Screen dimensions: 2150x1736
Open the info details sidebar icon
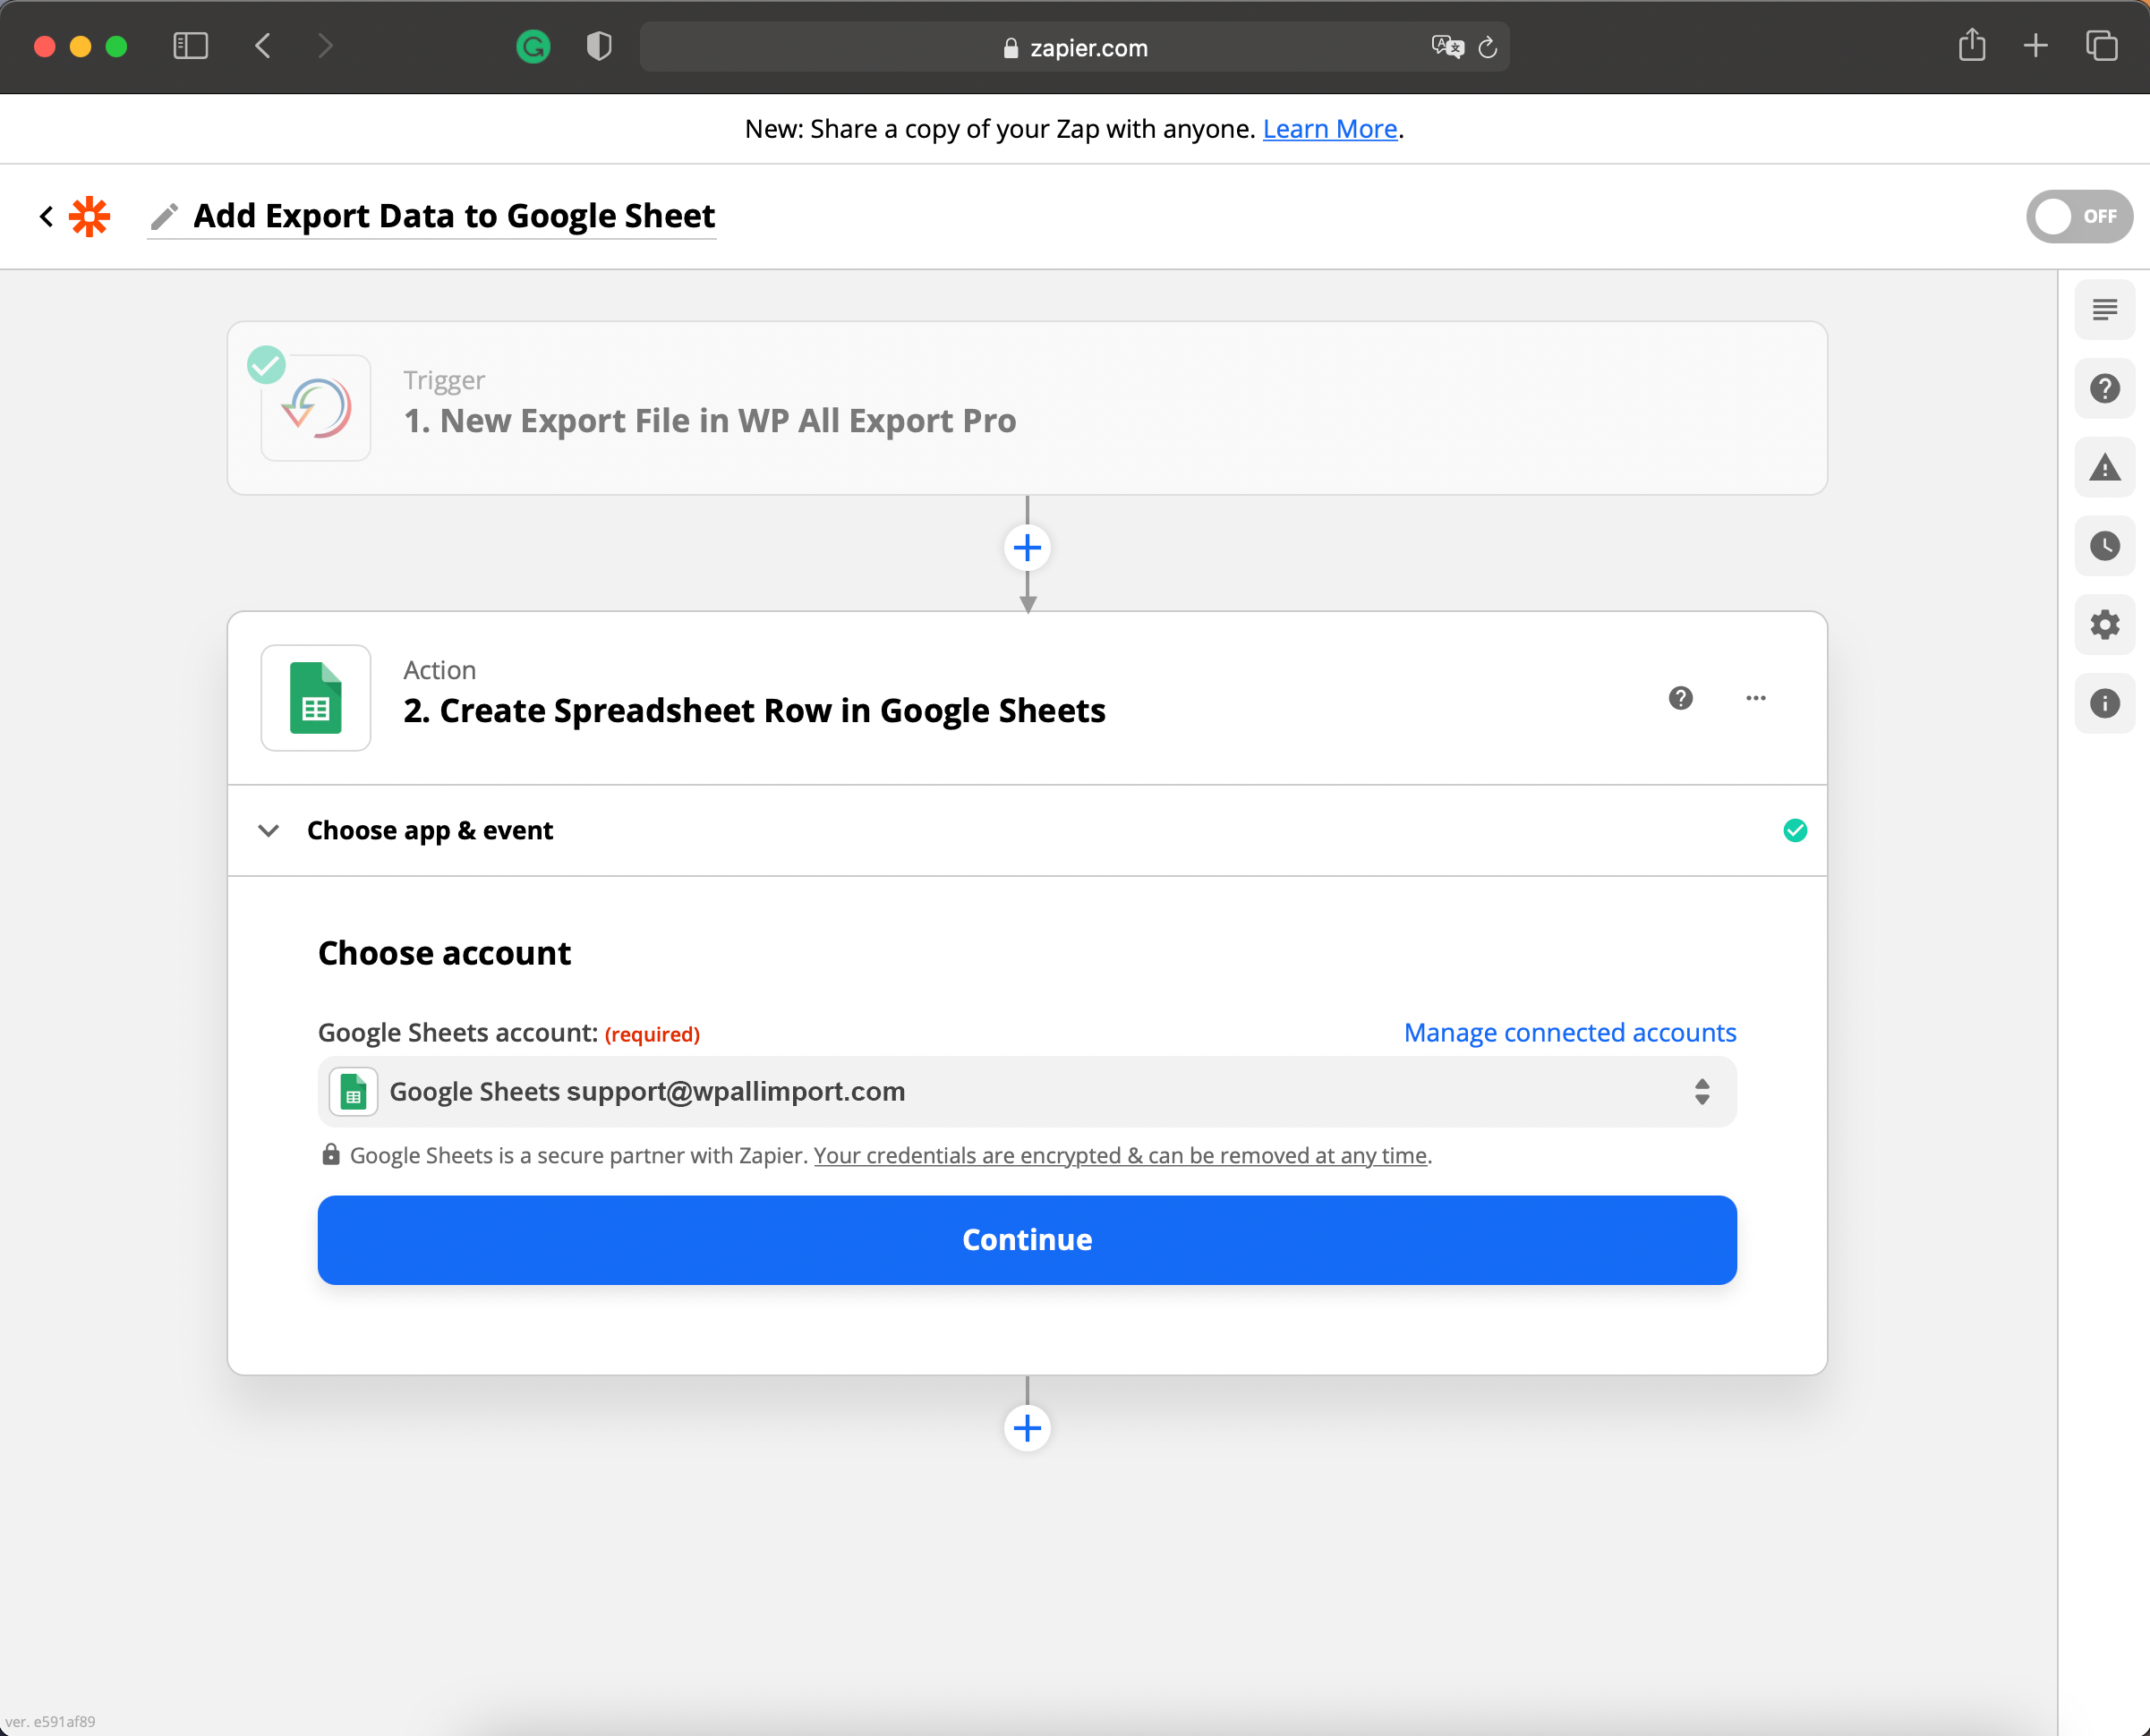click(2104, 703)
